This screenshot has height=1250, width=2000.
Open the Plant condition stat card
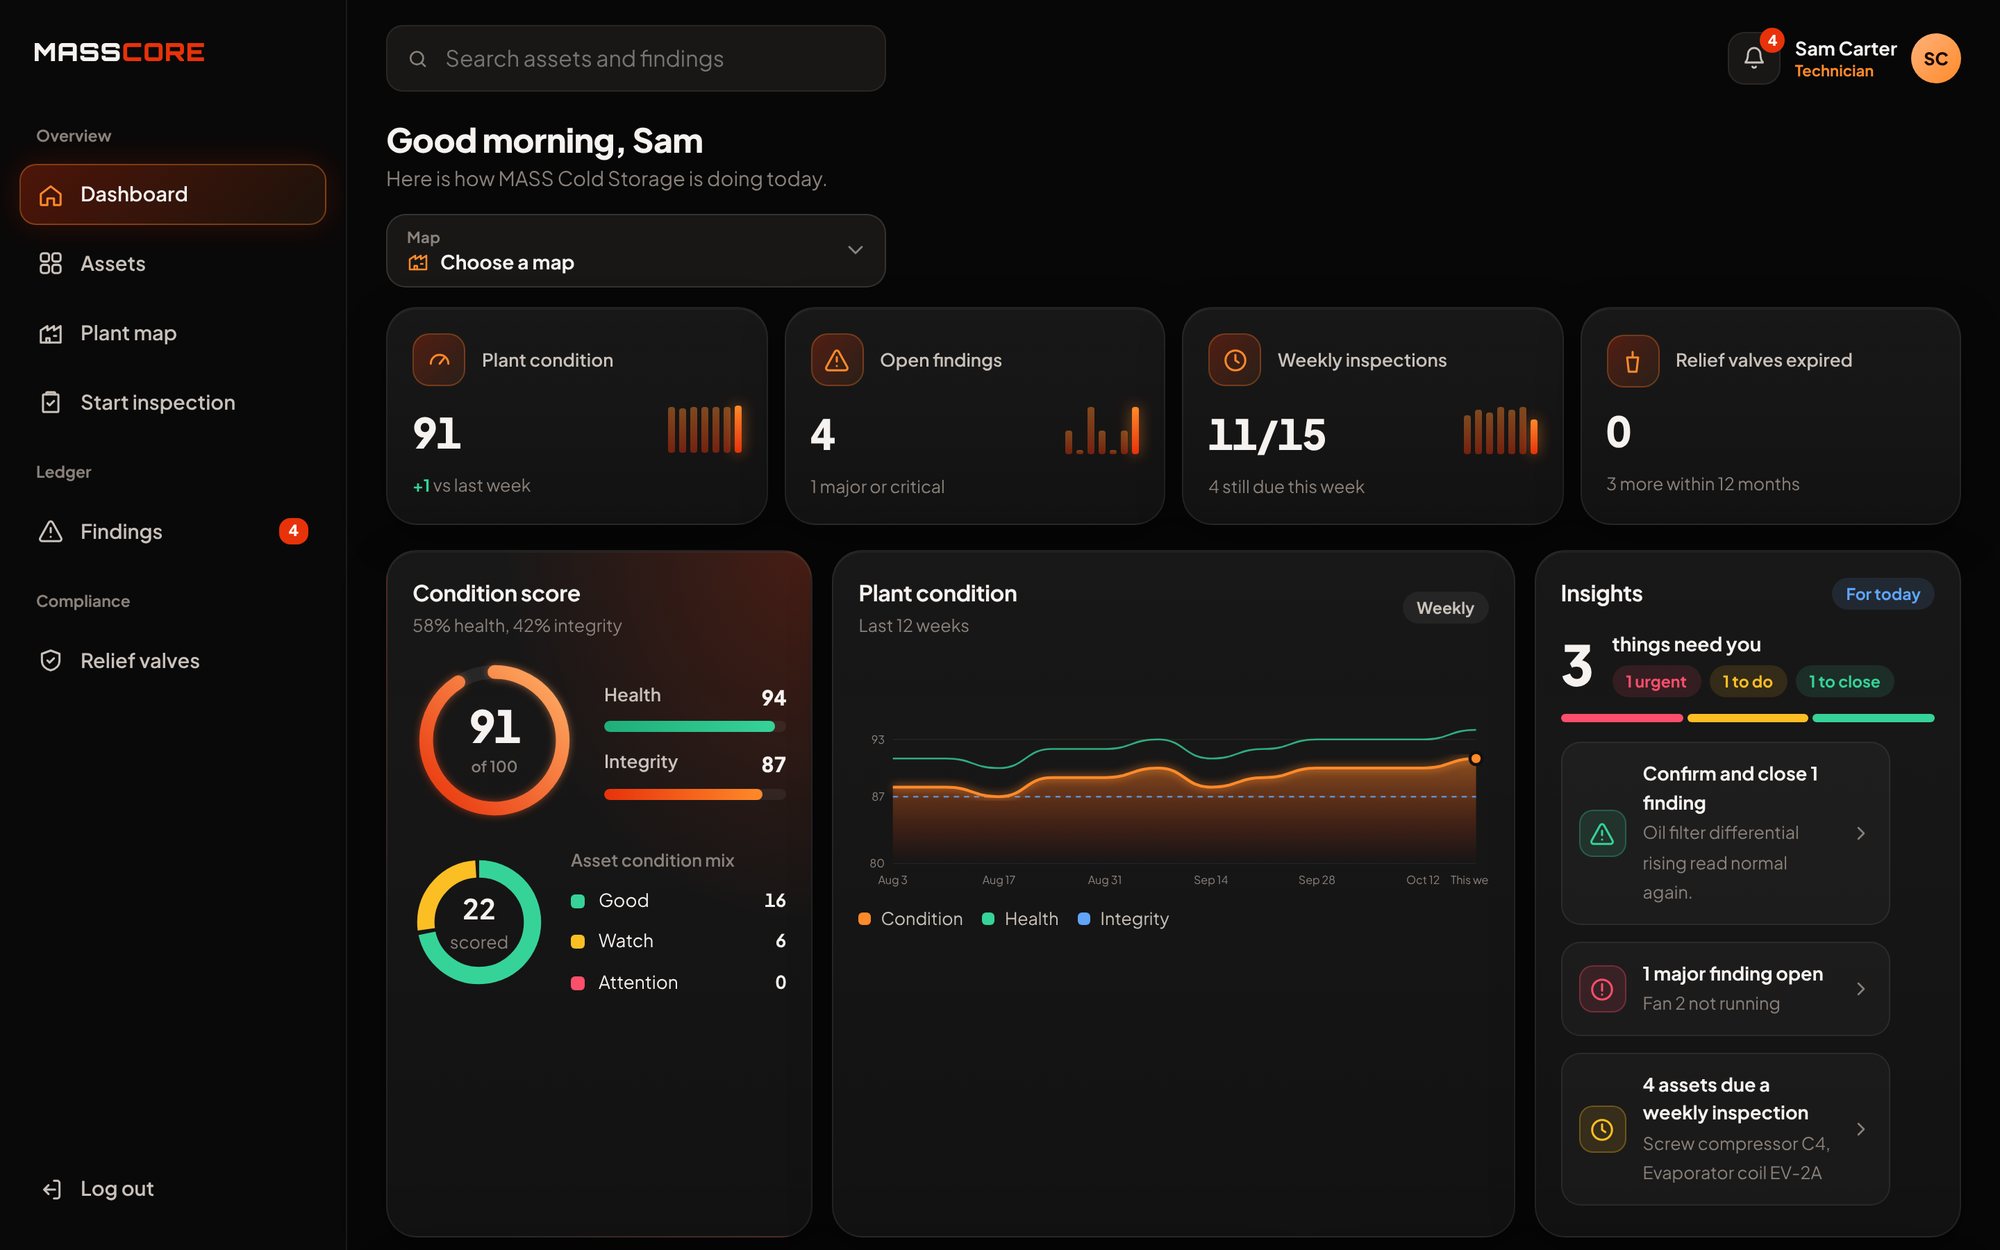coord(577,416)
